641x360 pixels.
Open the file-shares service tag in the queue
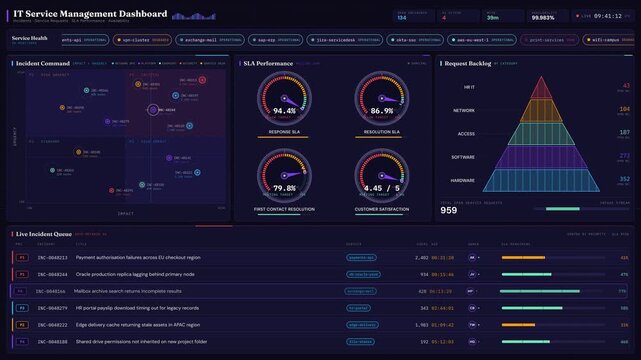click(x=360, y=342)
